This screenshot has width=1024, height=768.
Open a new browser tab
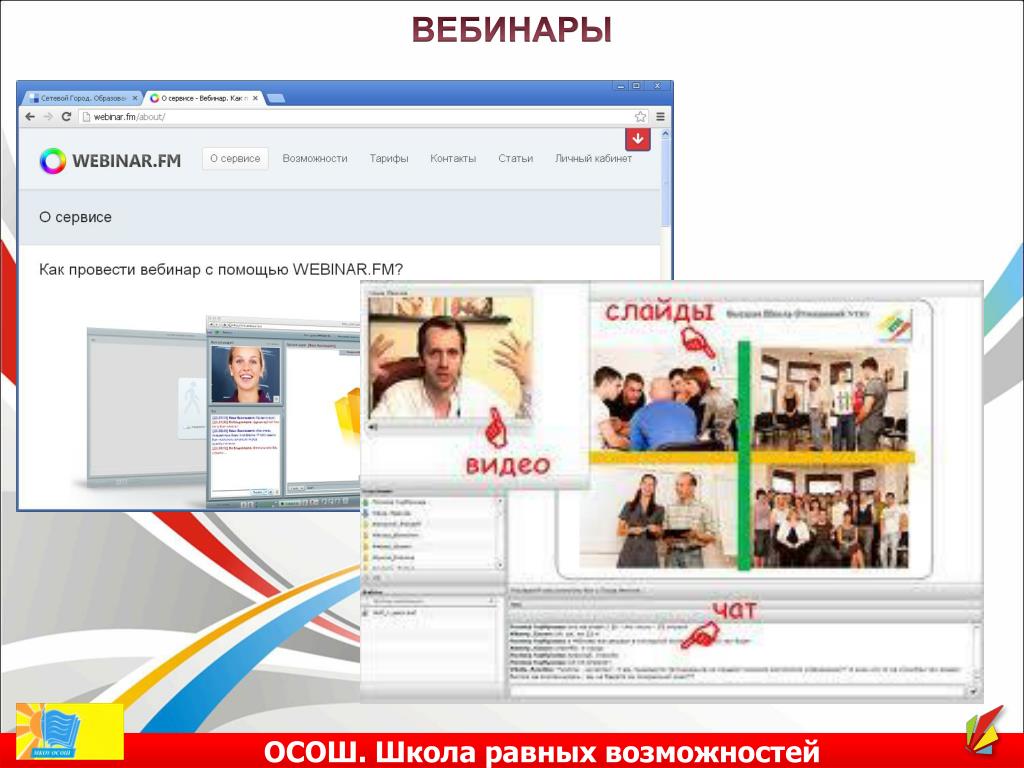pos(276,98)
